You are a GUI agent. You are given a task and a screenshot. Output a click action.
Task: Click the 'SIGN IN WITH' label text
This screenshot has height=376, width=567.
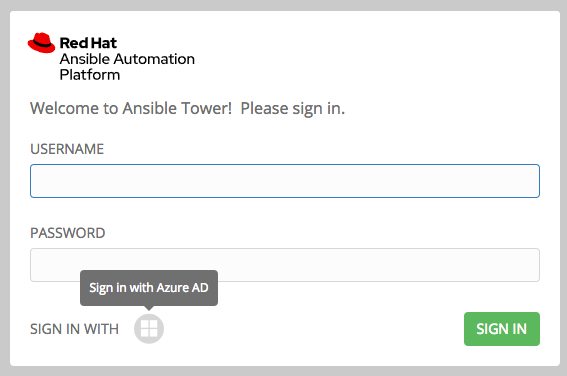click(x=74, y=329)
